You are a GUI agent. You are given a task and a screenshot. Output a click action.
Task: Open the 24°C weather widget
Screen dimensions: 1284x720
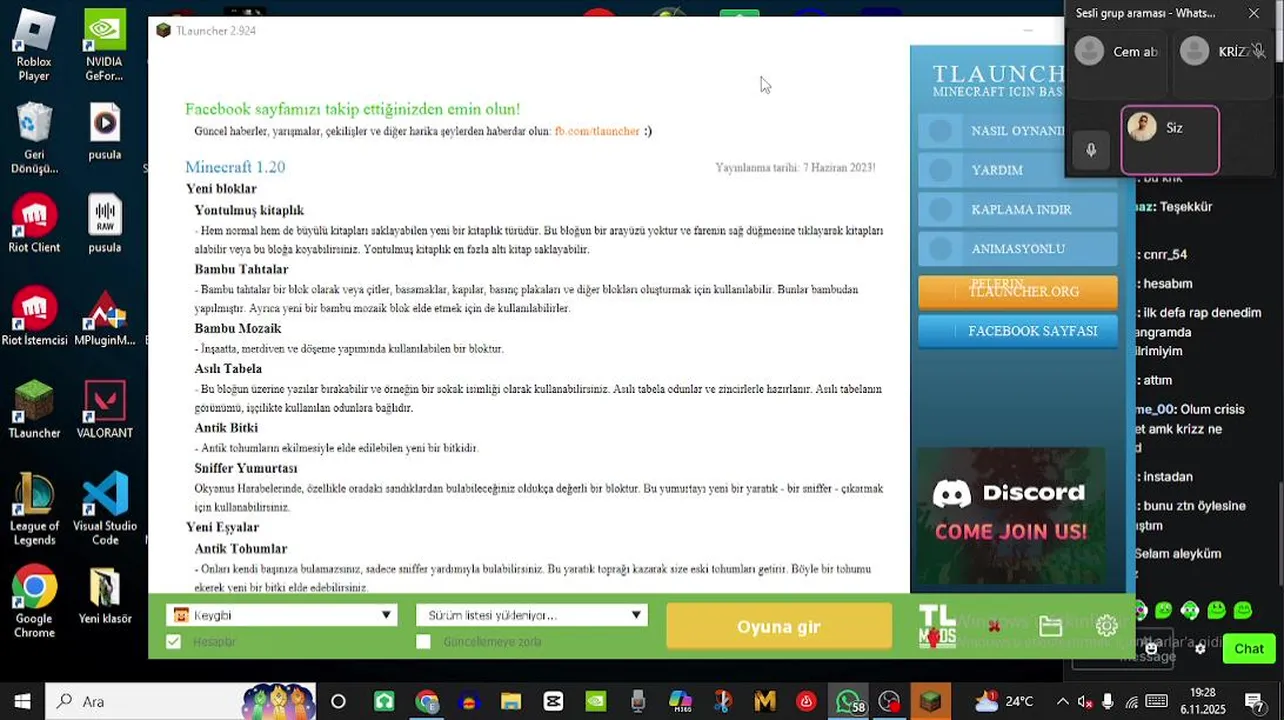coord(1004,701)
